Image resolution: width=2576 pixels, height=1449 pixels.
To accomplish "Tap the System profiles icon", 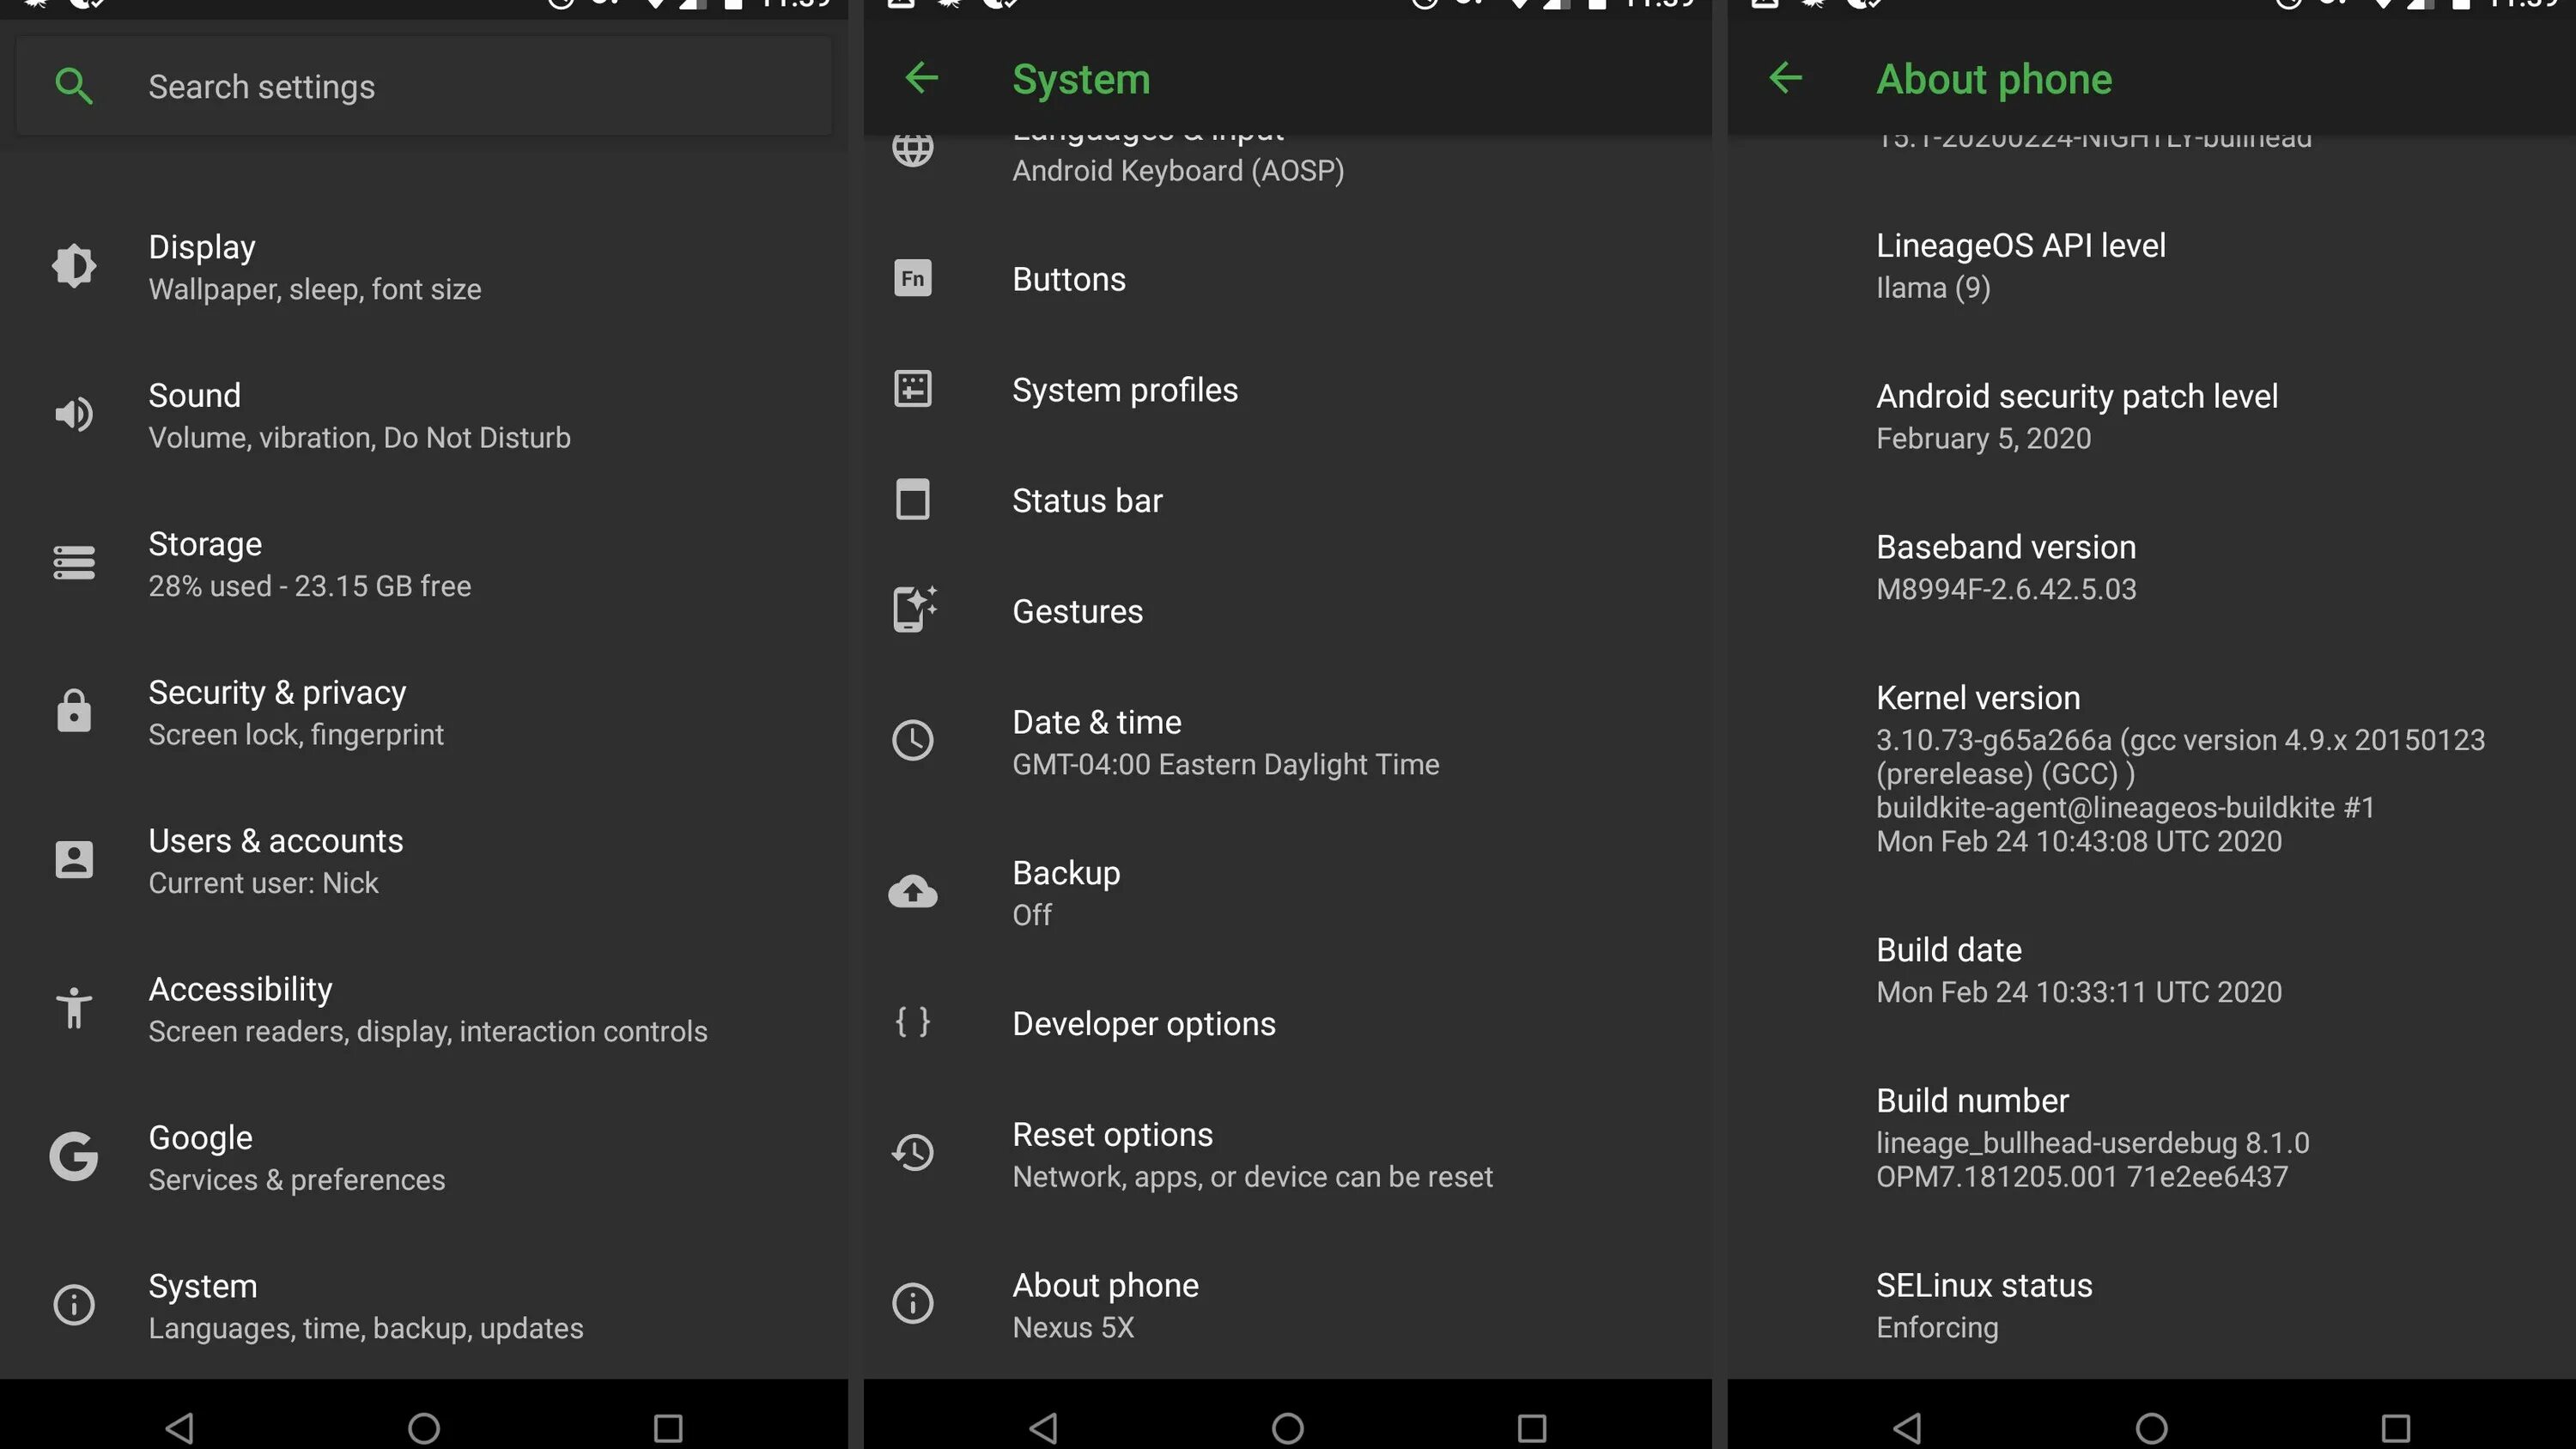I will point(913,389).
